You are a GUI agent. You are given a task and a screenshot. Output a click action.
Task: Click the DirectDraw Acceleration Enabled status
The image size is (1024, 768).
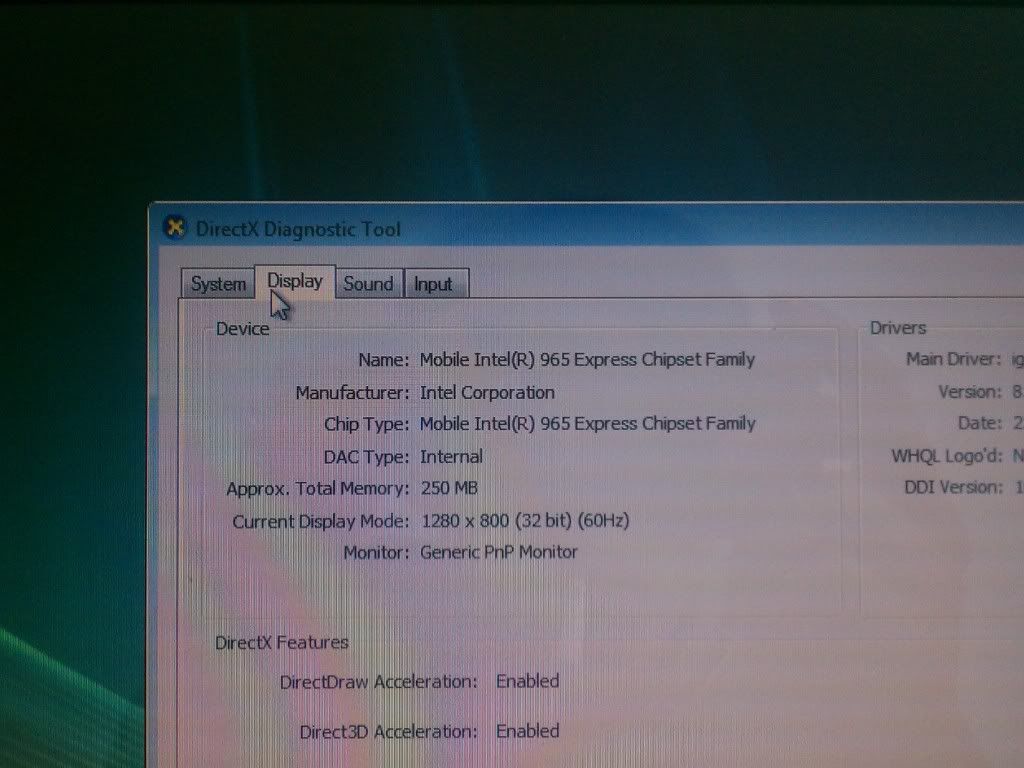pos(528,681)
